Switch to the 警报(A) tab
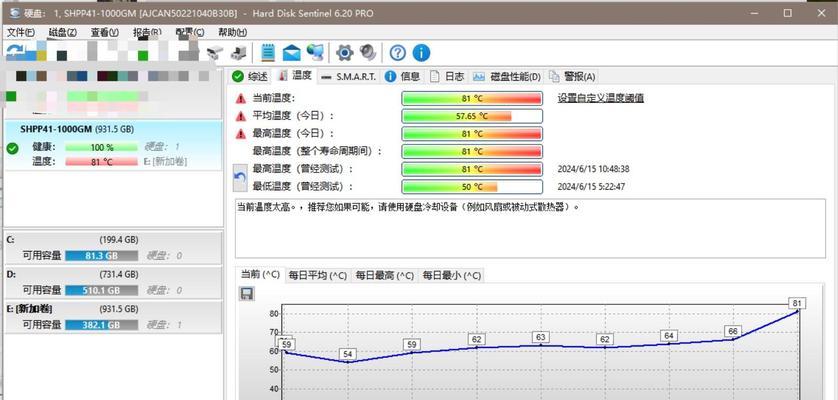Screen dimensions: 838x400 [572, 76]
